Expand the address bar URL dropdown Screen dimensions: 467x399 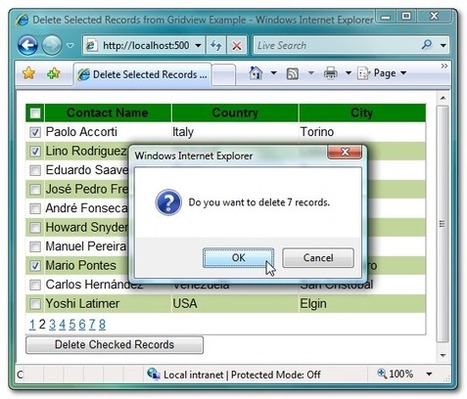[x=198, y=45]
